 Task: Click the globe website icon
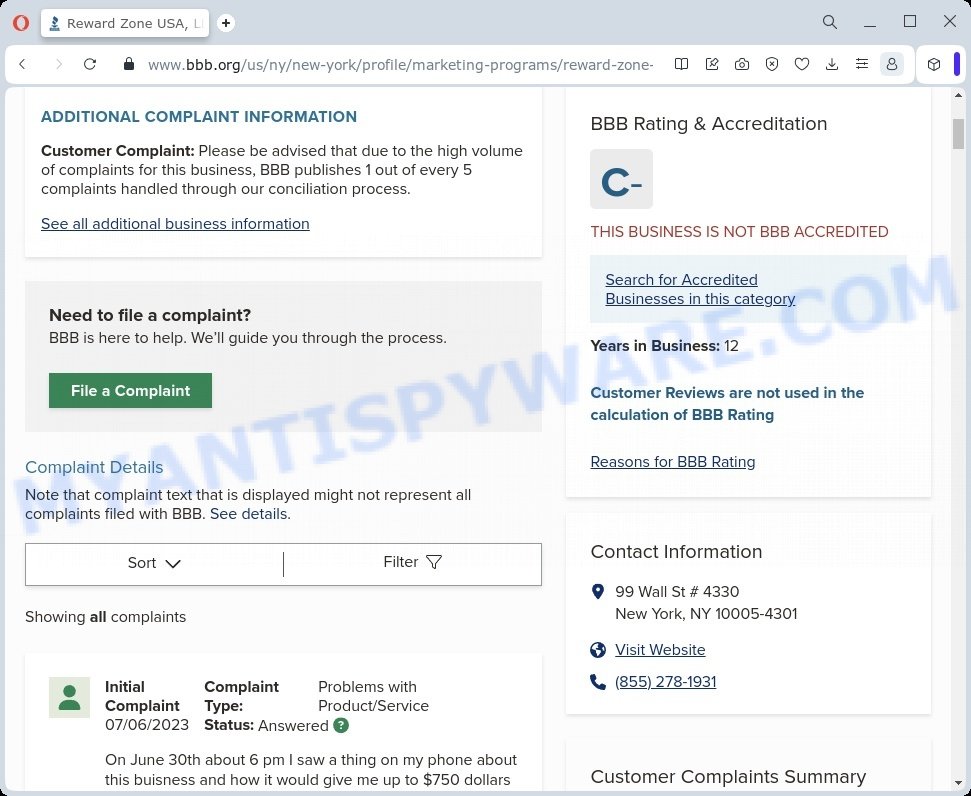point(598,650)
